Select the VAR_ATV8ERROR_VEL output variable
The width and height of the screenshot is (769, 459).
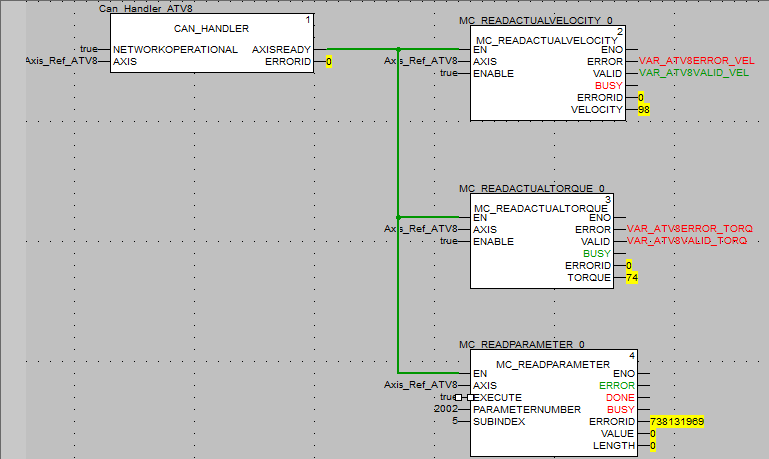pyautogui.click(x=690, y=61)
